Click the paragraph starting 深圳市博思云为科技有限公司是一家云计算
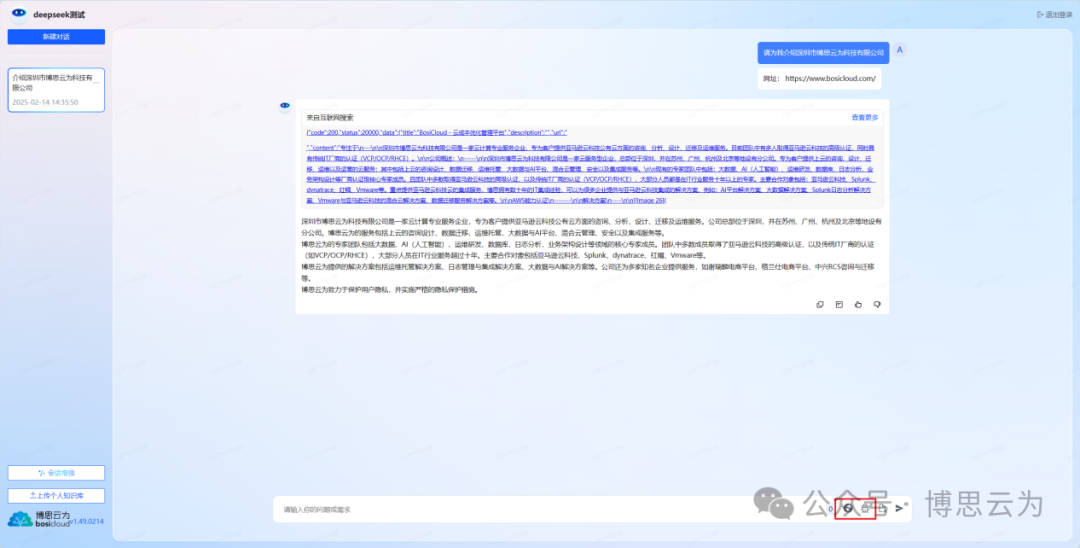 pos(591,227)
